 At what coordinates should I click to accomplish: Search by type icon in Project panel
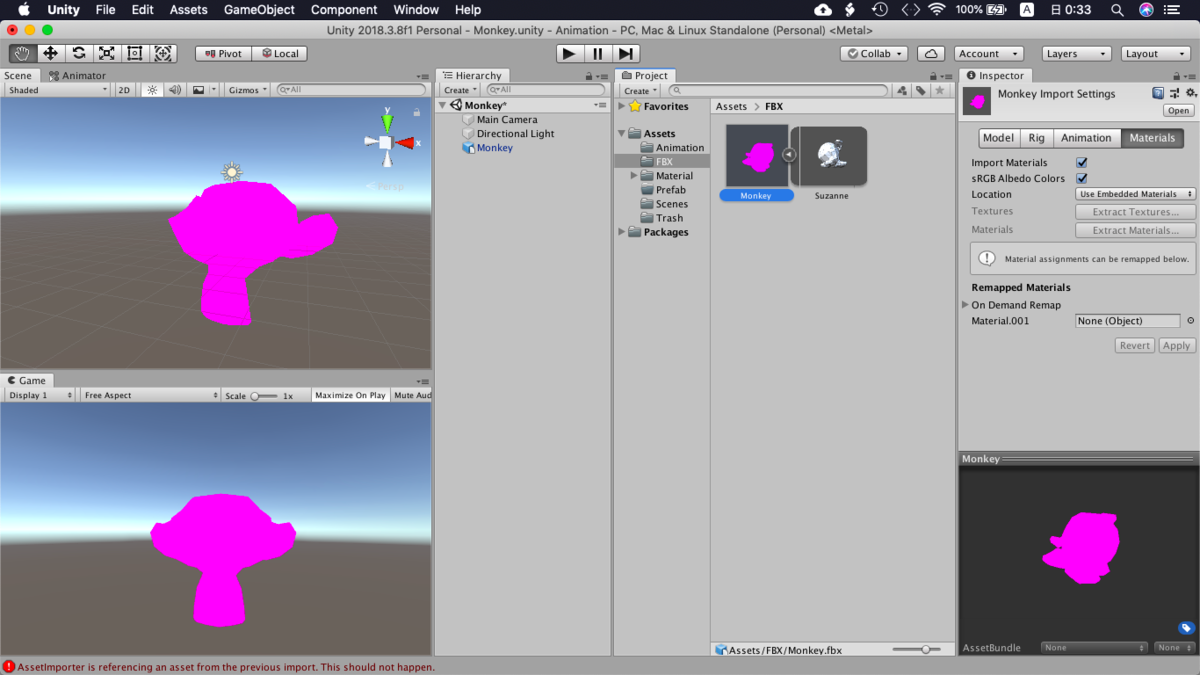[902, 90]
